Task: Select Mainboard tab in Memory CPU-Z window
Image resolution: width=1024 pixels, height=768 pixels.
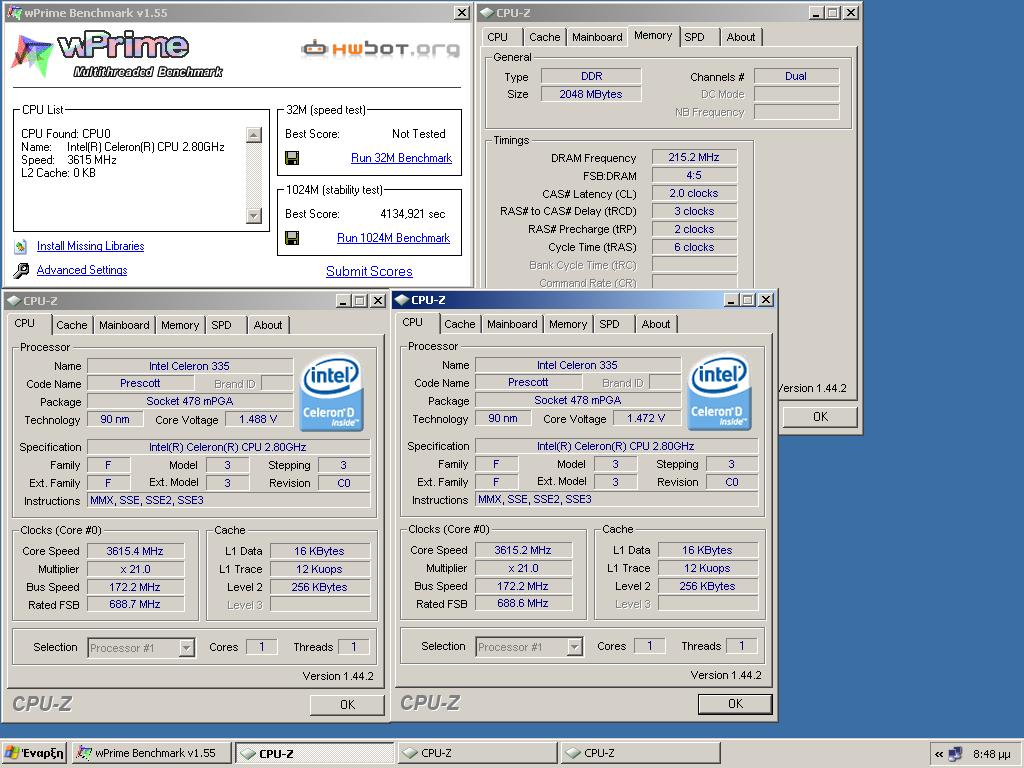Action: (x=597, y=37)
